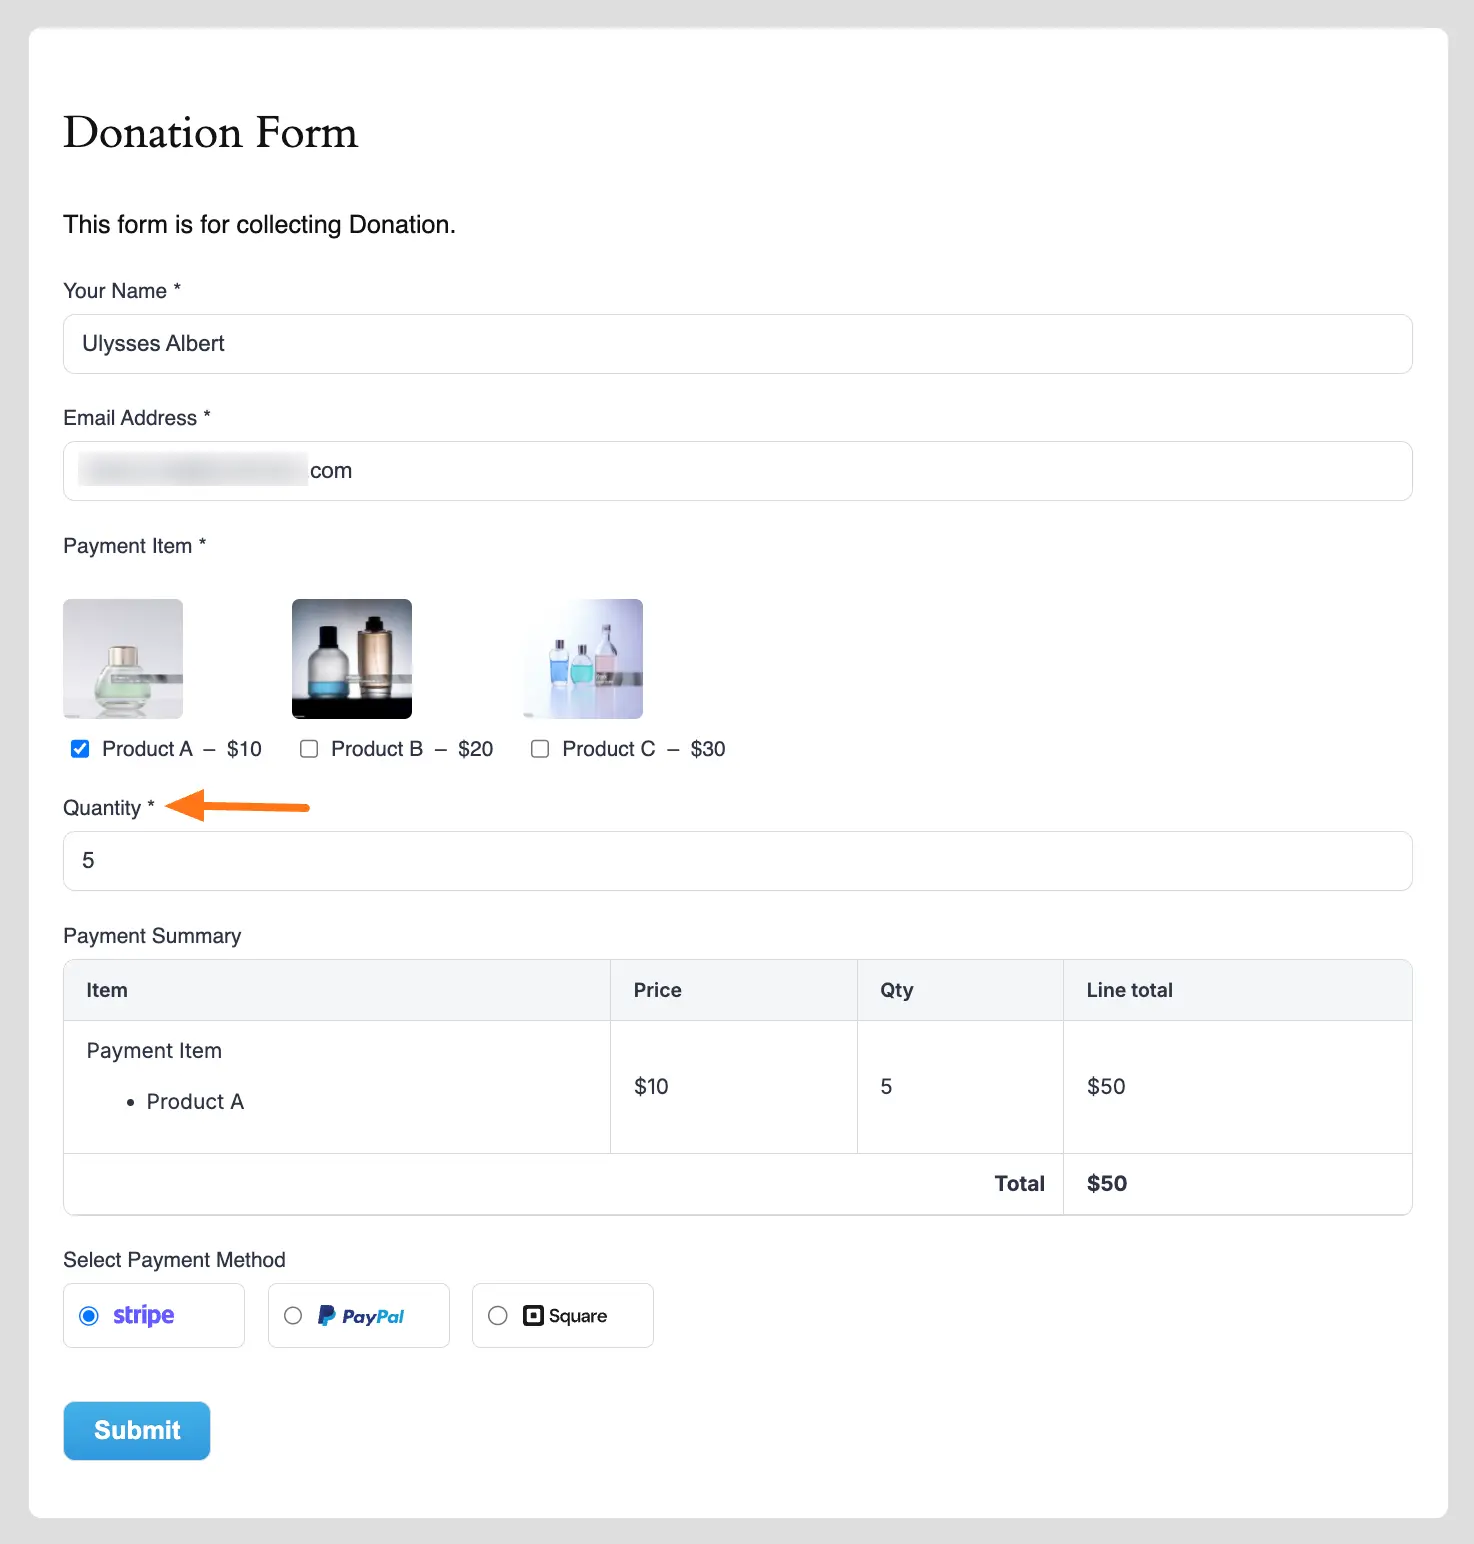Click the Your Name input field

[737, 343]
